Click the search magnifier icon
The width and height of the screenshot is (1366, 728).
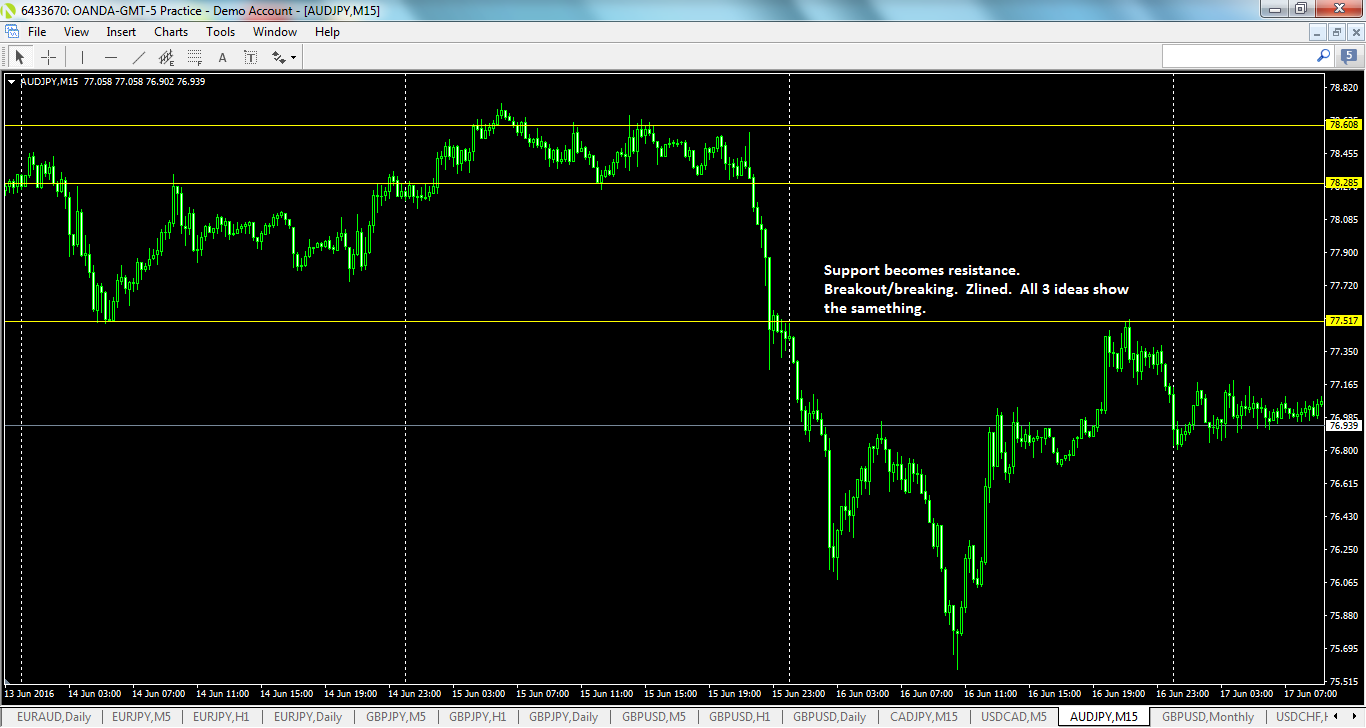click(1323, 57)
